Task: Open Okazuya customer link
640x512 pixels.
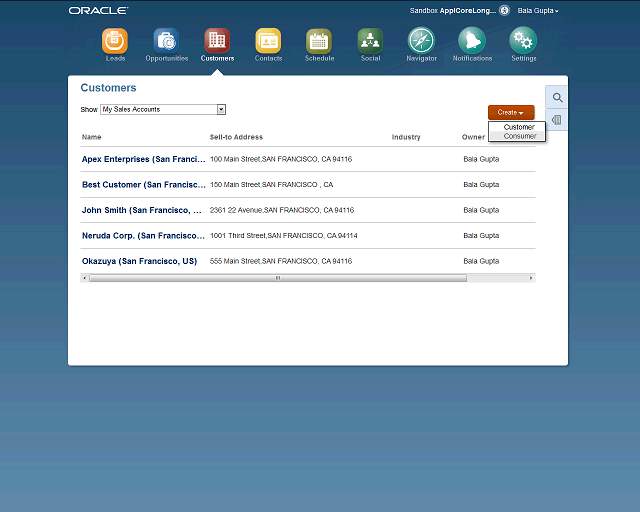Action: [139, 261]
